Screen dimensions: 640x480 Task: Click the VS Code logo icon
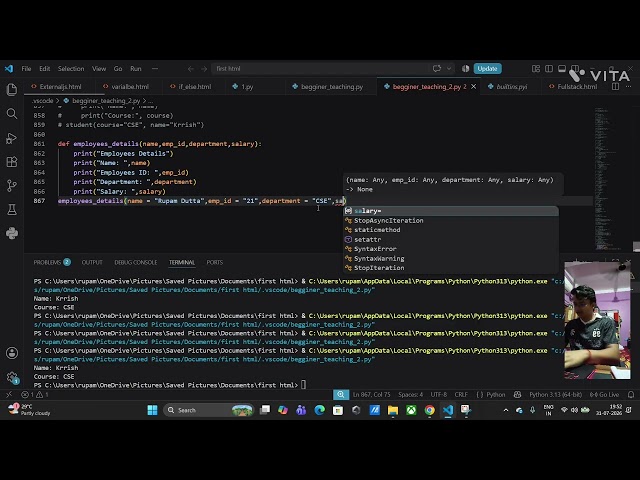(x=9, y=69)
